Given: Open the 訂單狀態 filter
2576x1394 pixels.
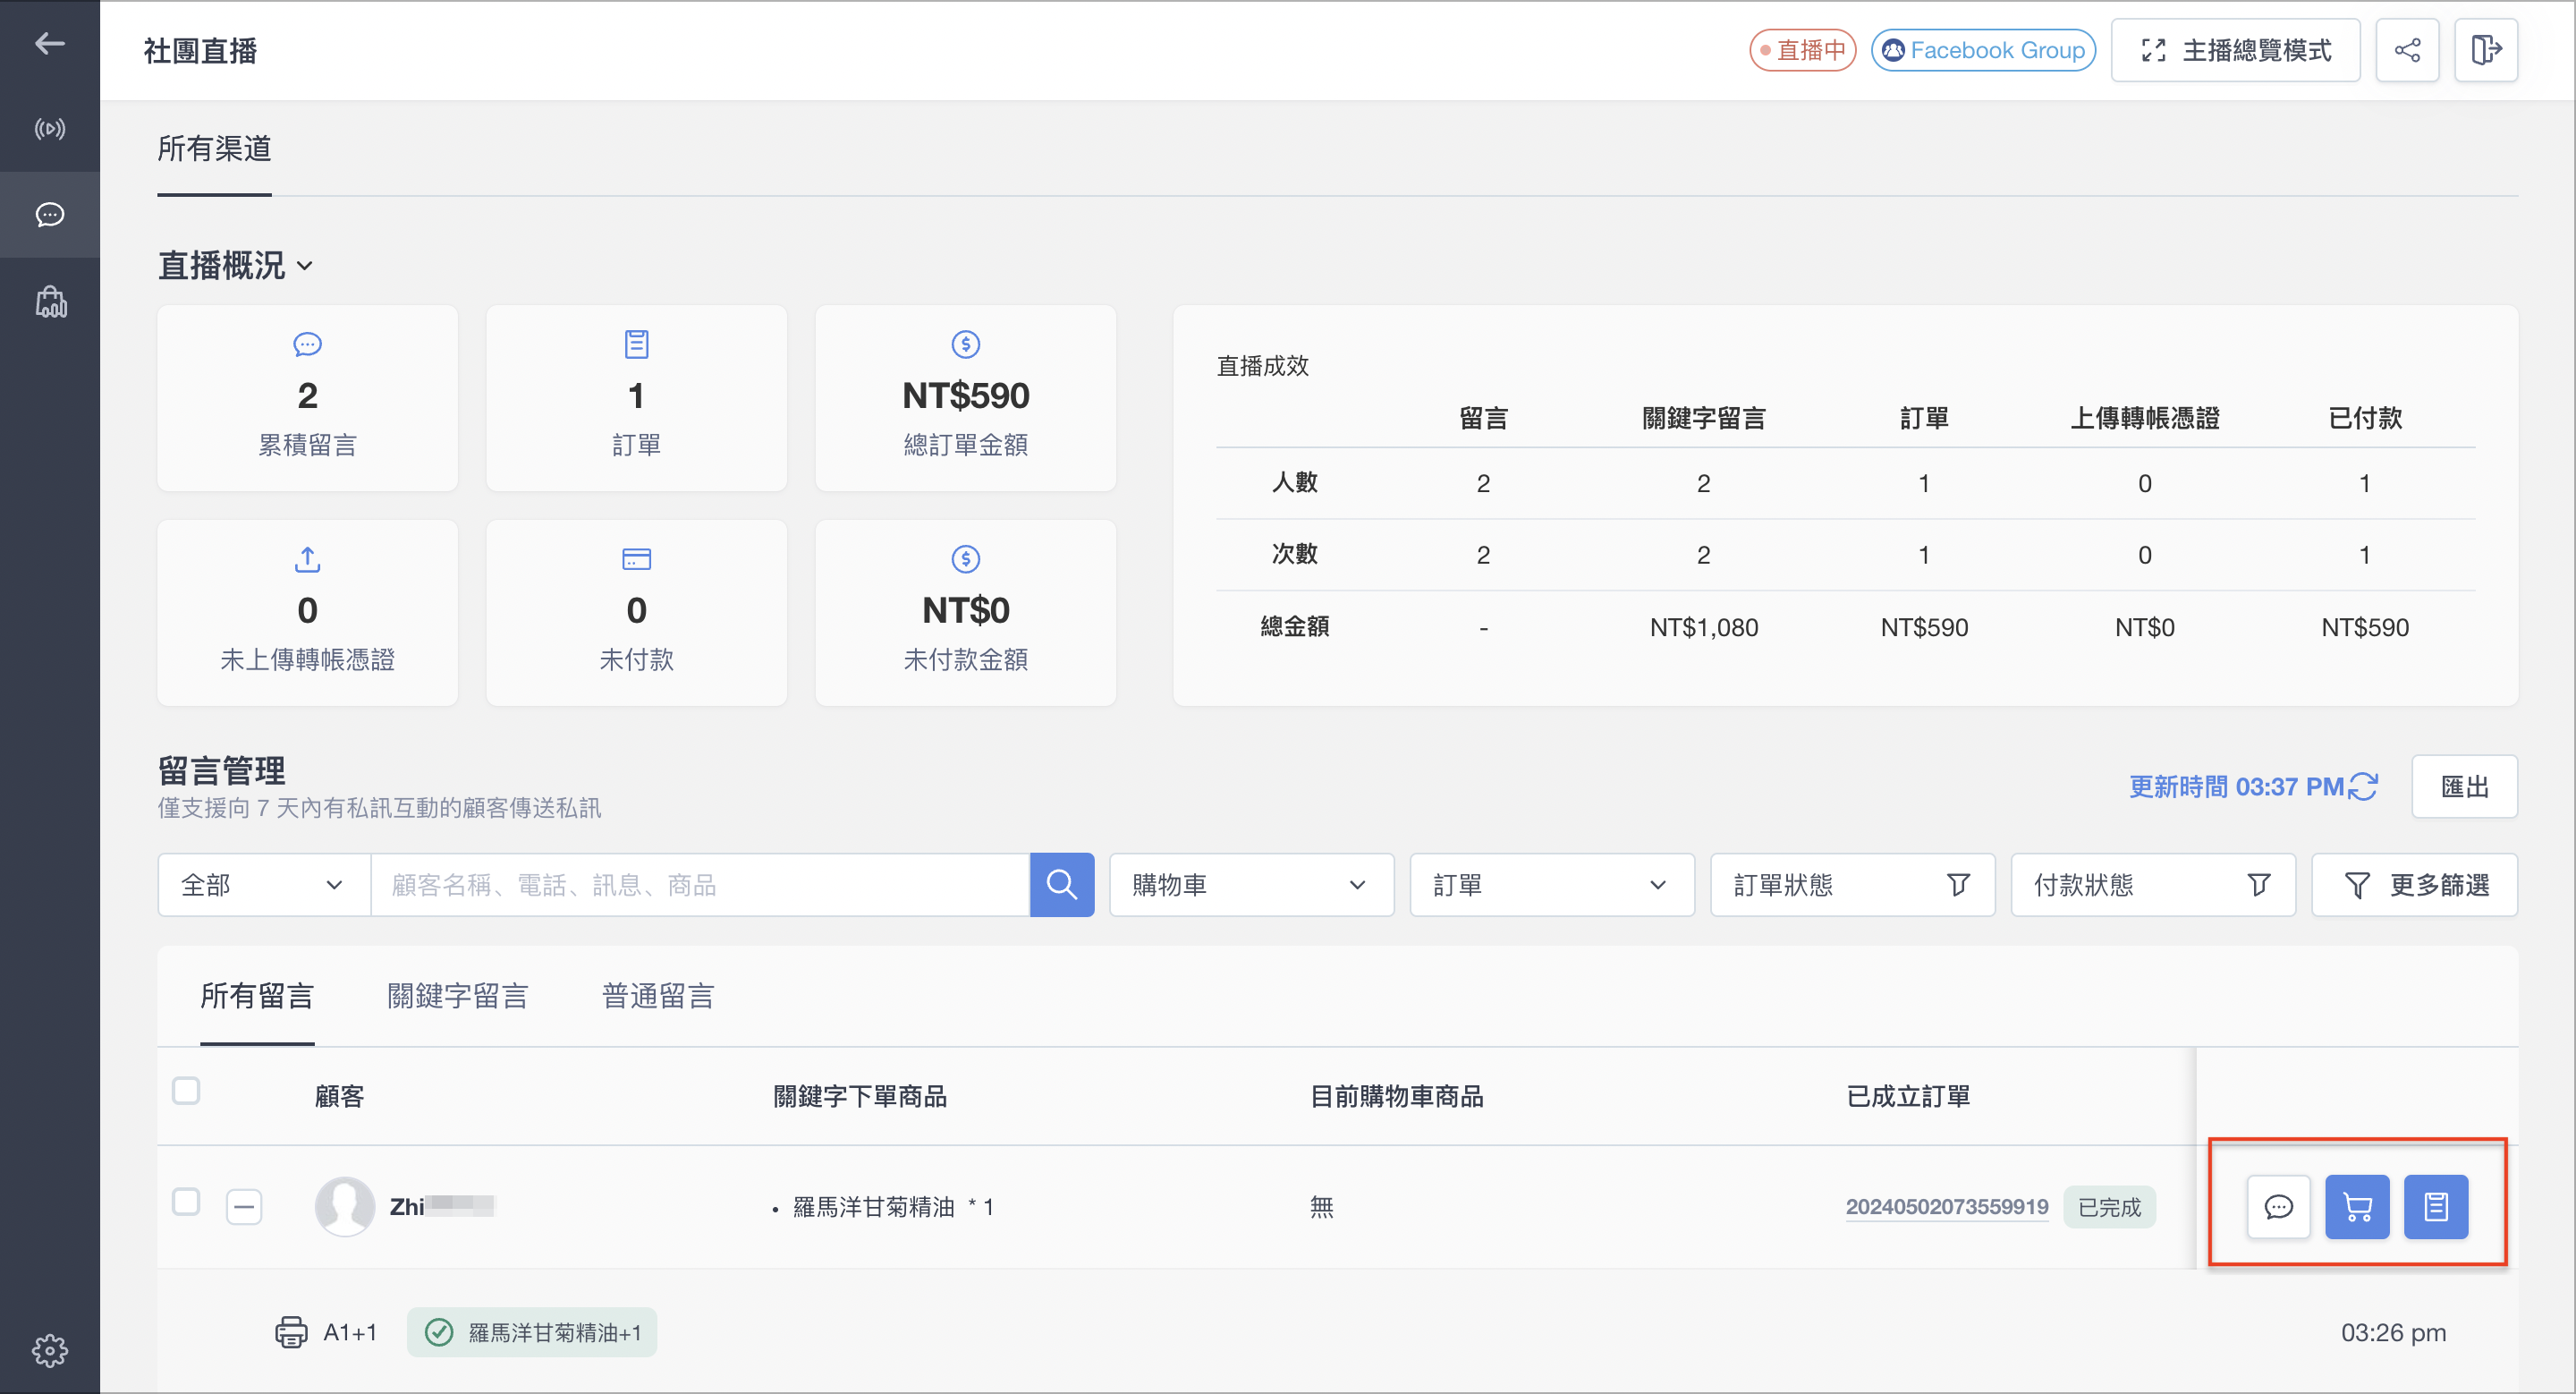Looking at the screenshot, I should click(x=1852, y=885).
